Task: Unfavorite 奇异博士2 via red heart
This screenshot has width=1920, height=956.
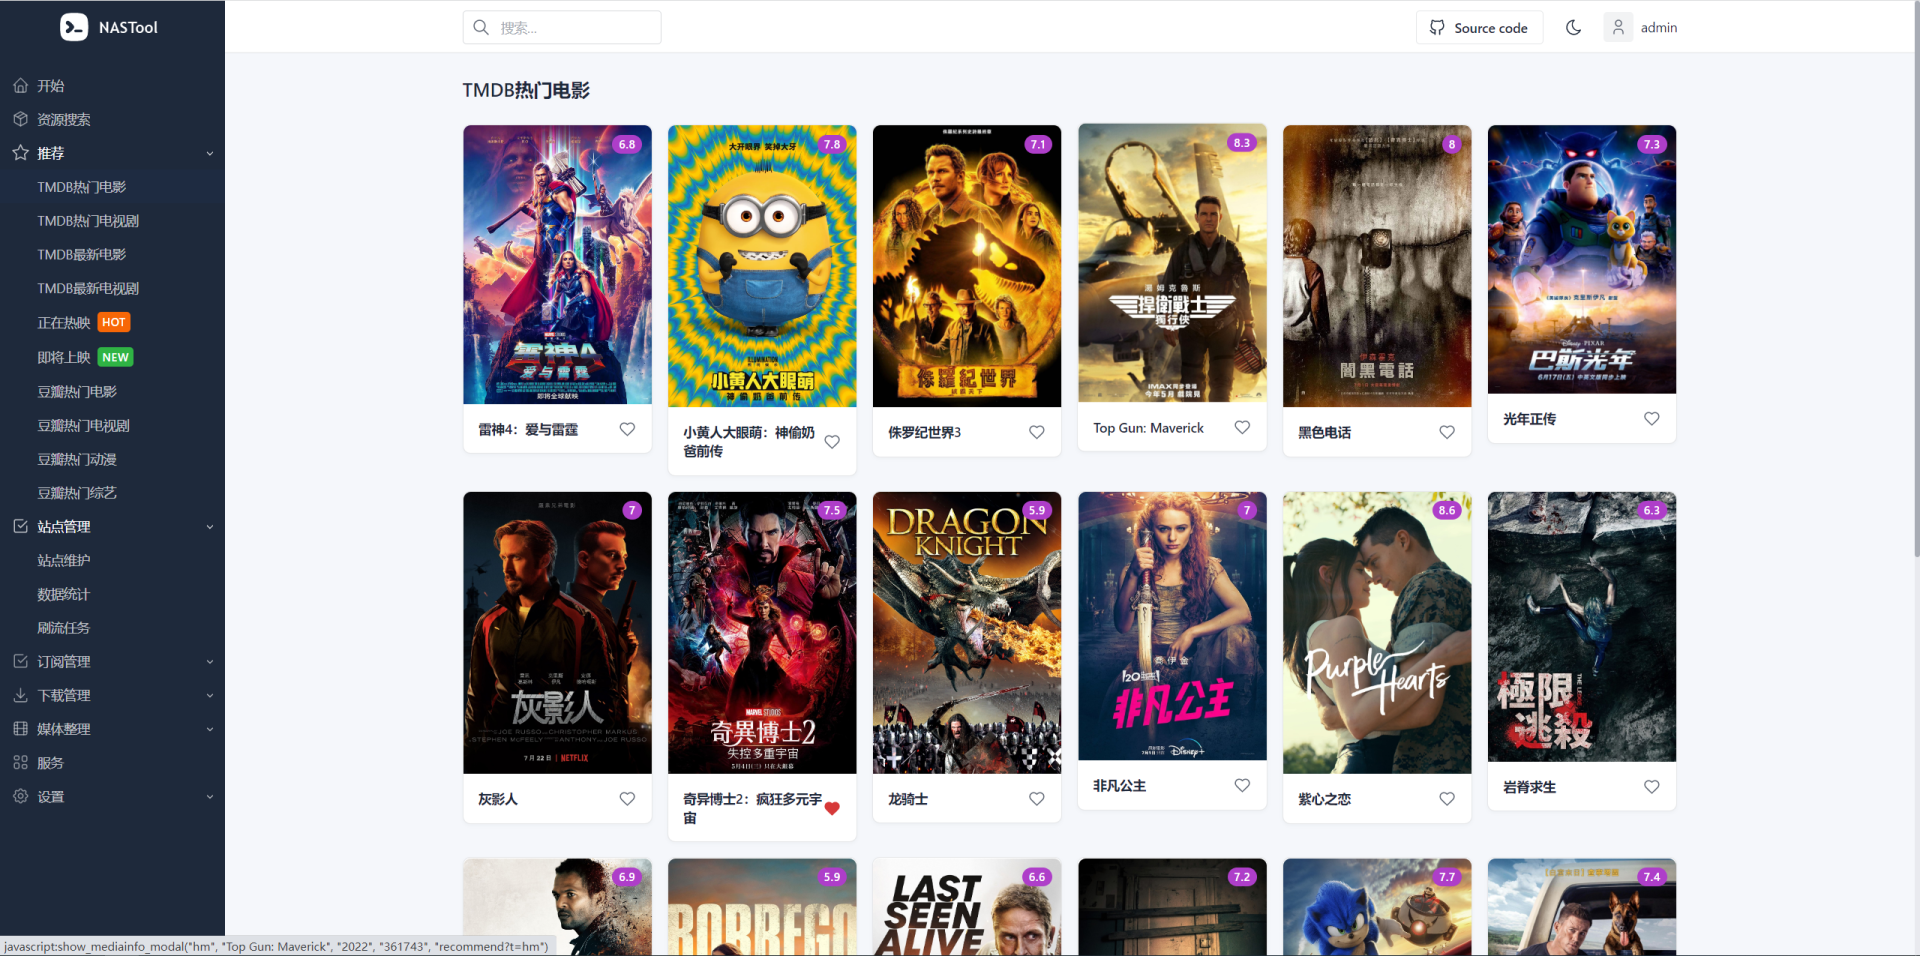Action: 832,808
